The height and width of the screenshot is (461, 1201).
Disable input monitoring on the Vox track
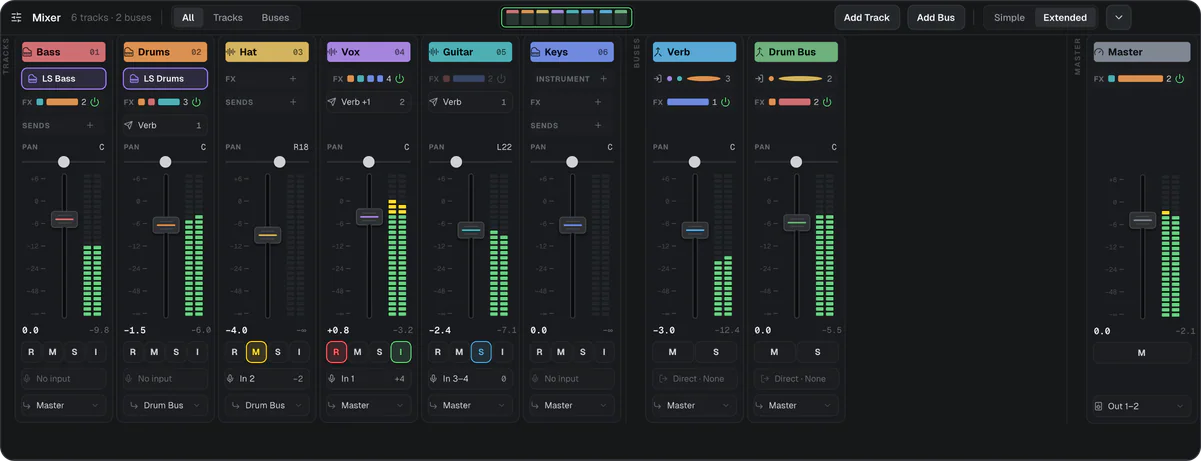pos(400,352)
